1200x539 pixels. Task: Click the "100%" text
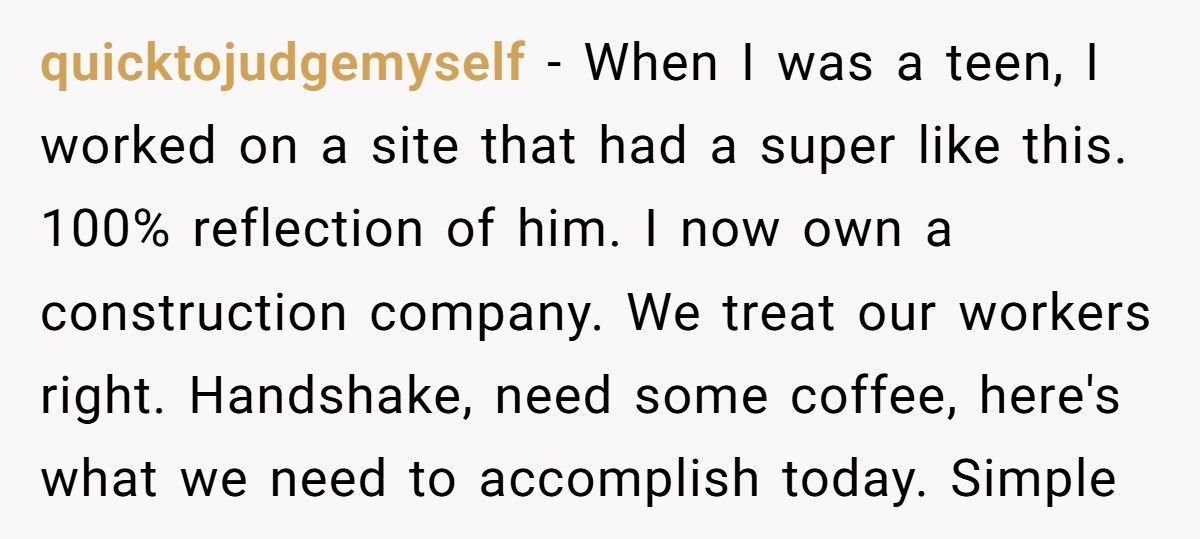[x=107, y=231]
